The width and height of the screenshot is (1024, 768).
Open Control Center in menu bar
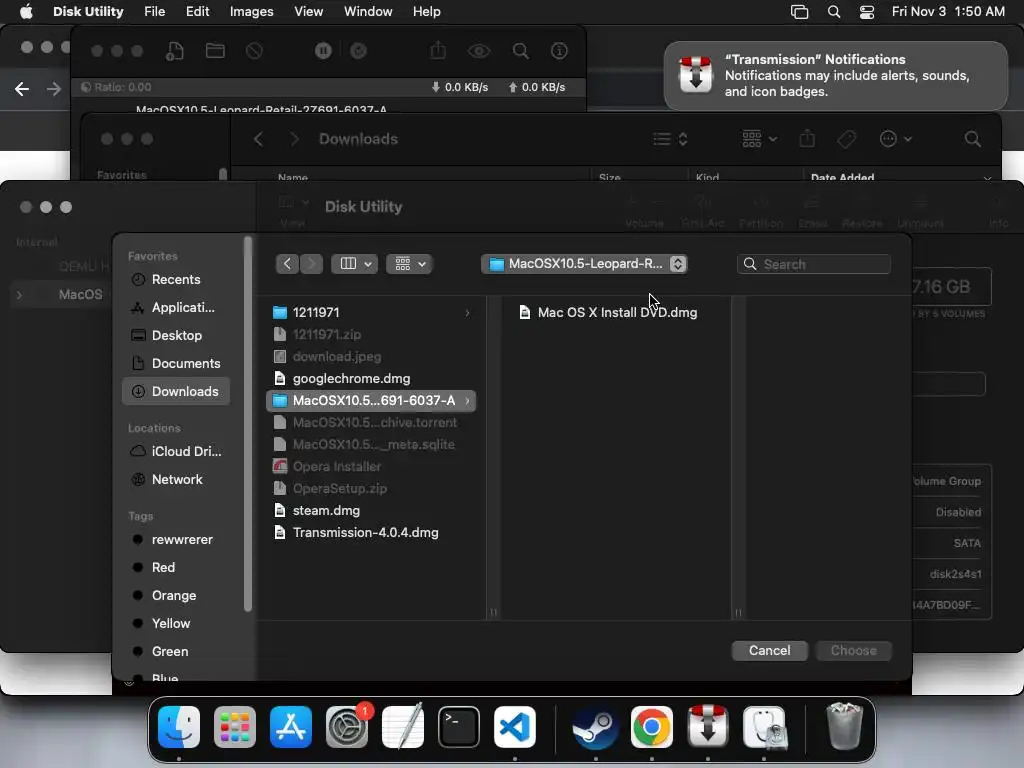pyautogui.click(x=867, y=12)
